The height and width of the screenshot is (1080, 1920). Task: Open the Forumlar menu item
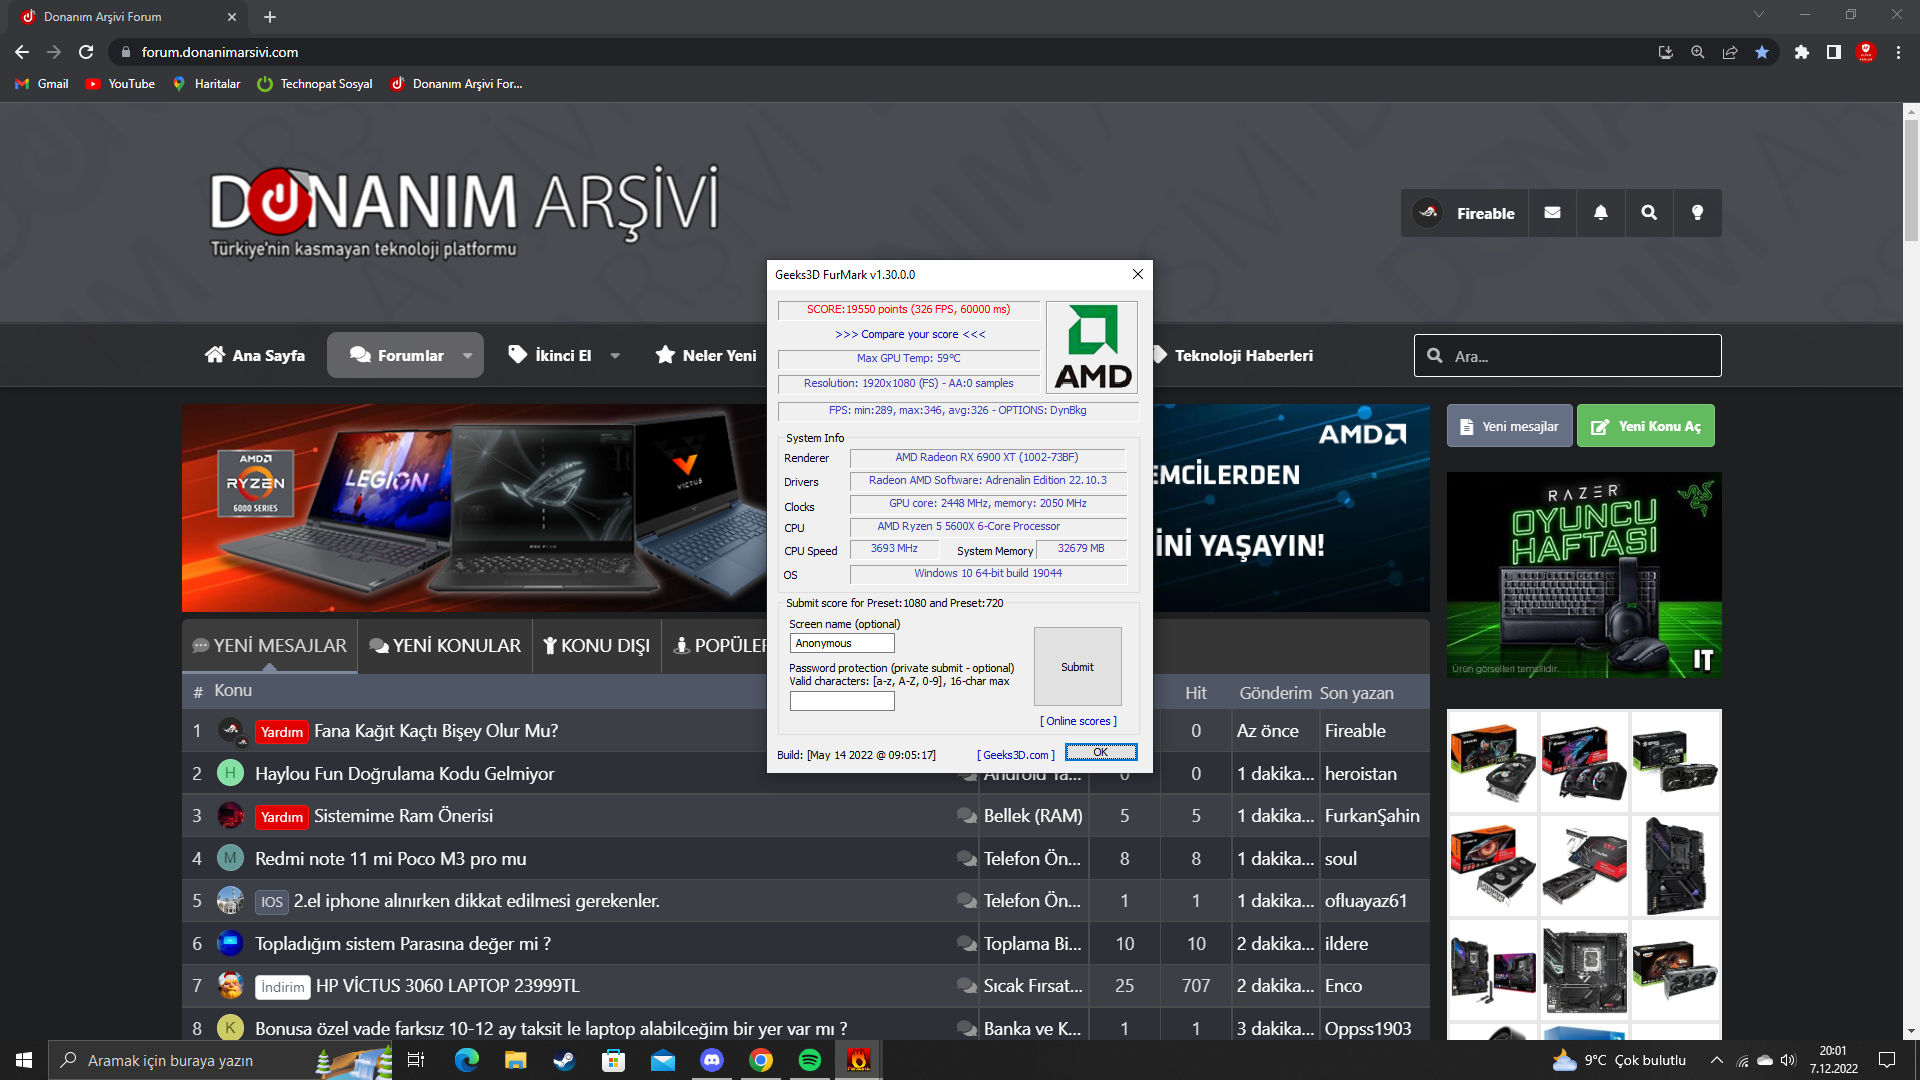click(397, 355)
